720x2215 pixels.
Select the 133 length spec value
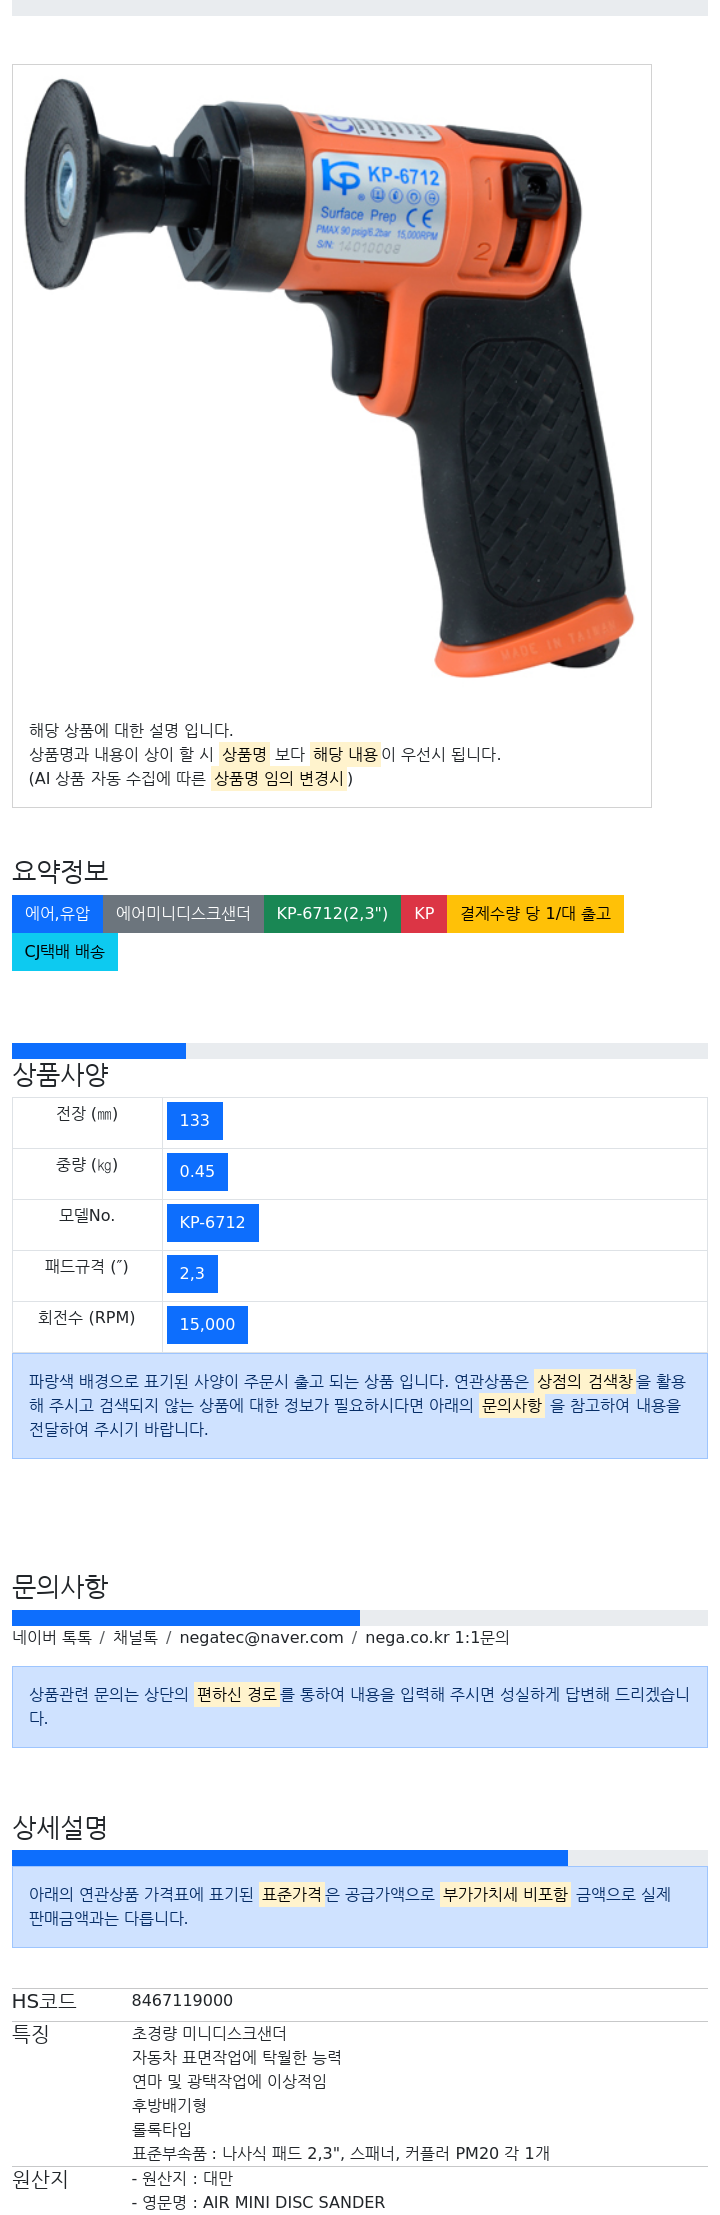(195, 1121)
